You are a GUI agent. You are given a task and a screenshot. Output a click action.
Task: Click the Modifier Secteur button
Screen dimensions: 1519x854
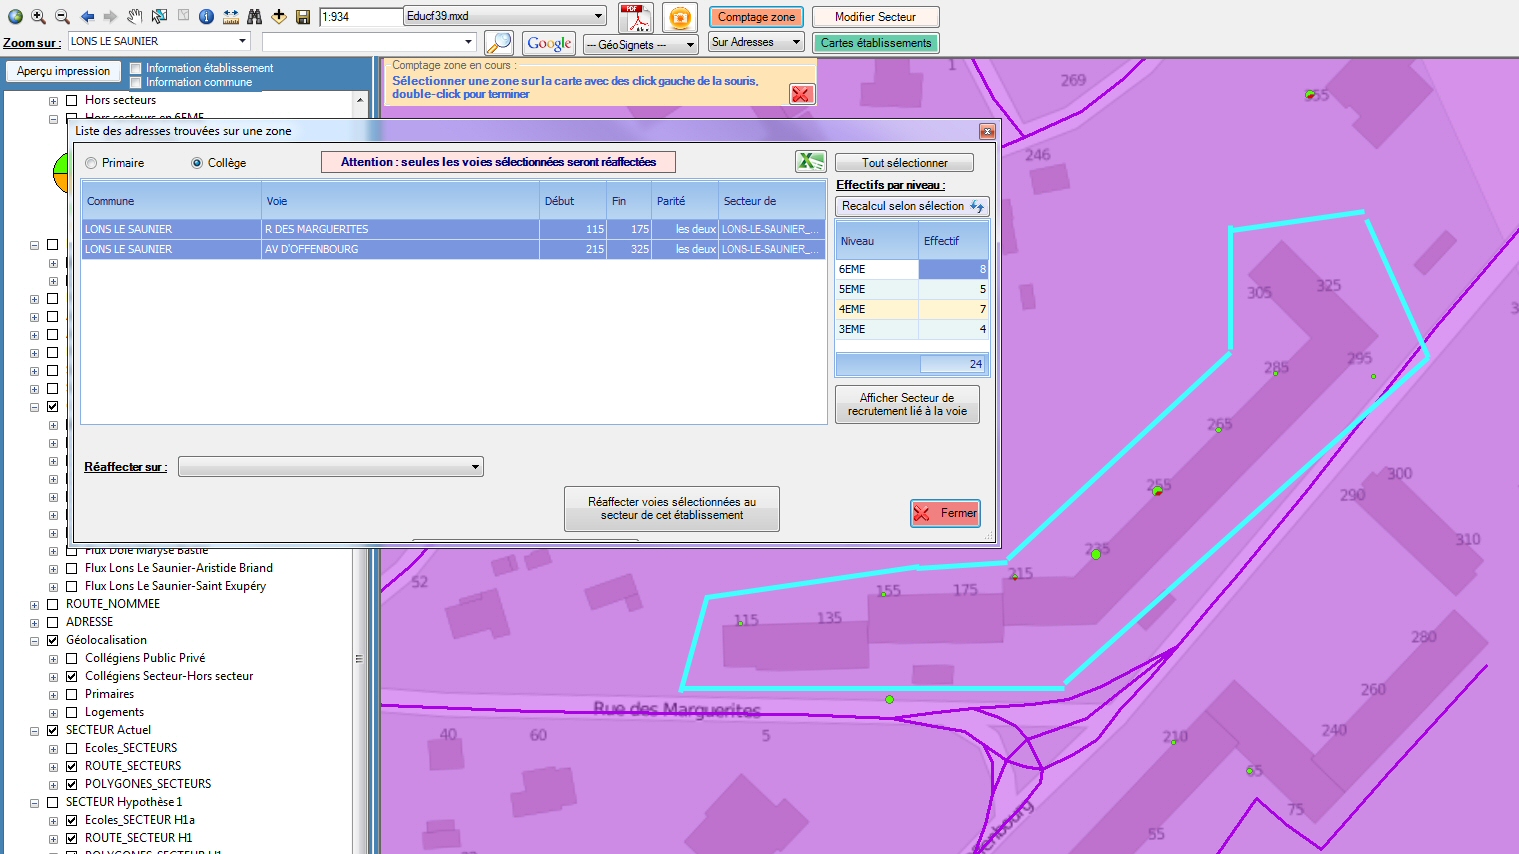point(875,17)
